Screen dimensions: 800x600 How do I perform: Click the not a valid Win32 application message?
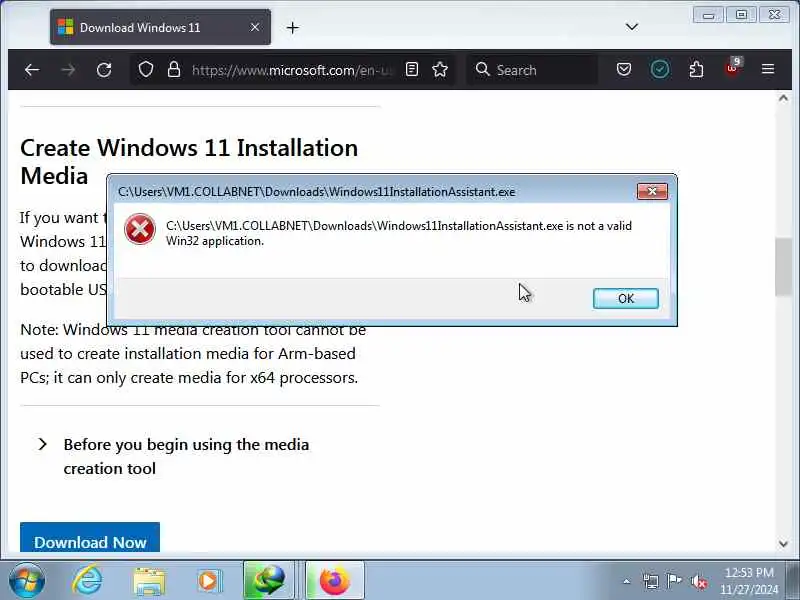pos(398,233)
